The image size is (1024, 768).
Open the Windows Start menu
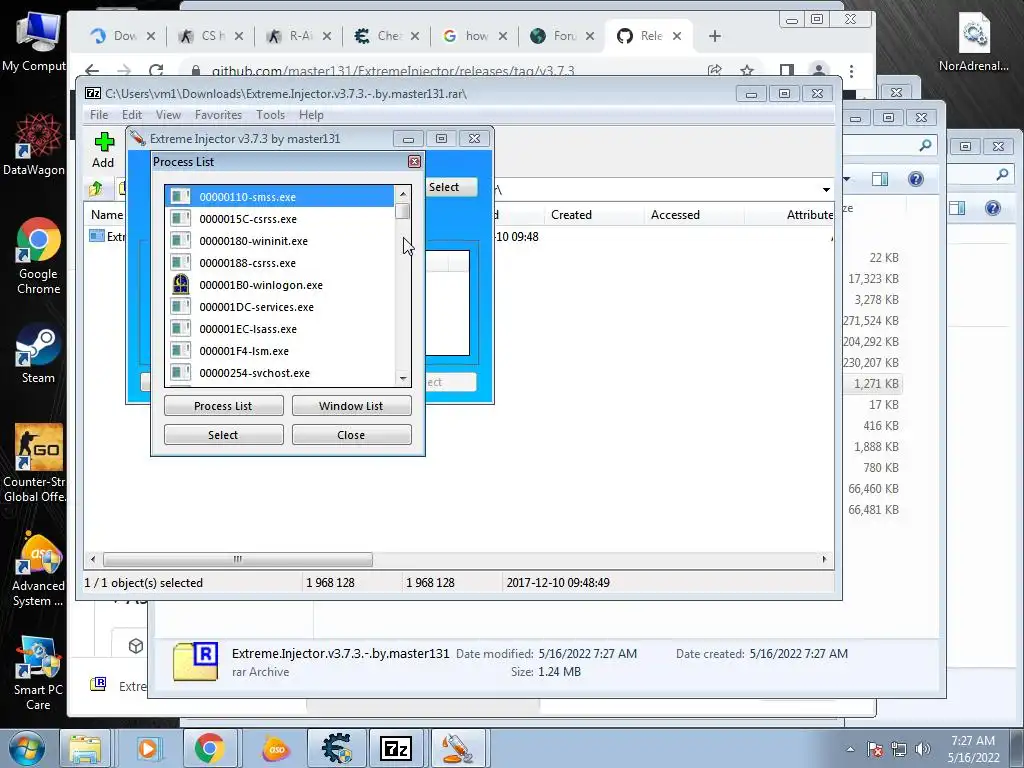click(x=26, y=748)
